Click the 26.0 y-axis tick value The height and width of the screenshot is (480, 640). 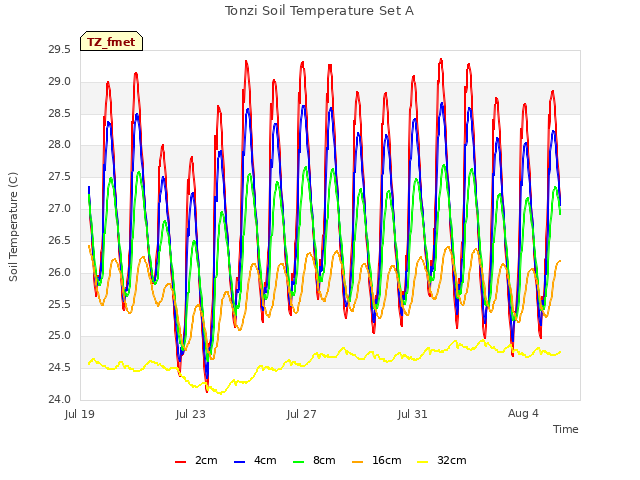tap(60, 272)
